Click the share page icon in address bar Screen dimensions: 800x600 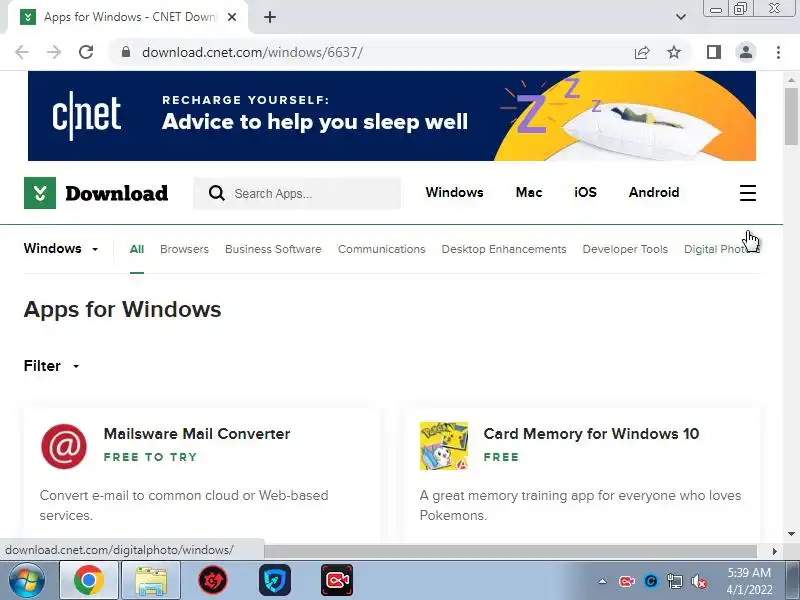(x=642, y=52)
